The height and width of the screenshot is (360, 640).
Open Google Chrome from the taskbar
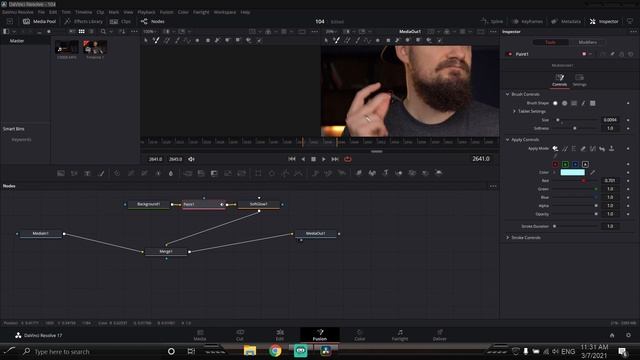coord(275,351)
